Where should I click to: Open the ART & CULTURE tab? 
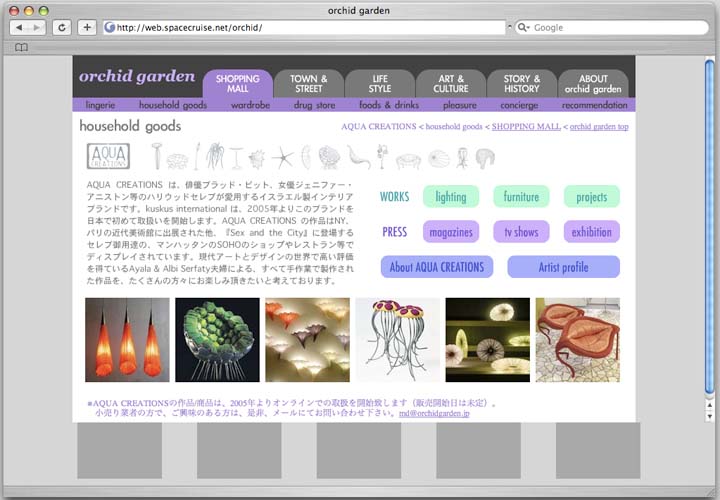tap(450, 83)
